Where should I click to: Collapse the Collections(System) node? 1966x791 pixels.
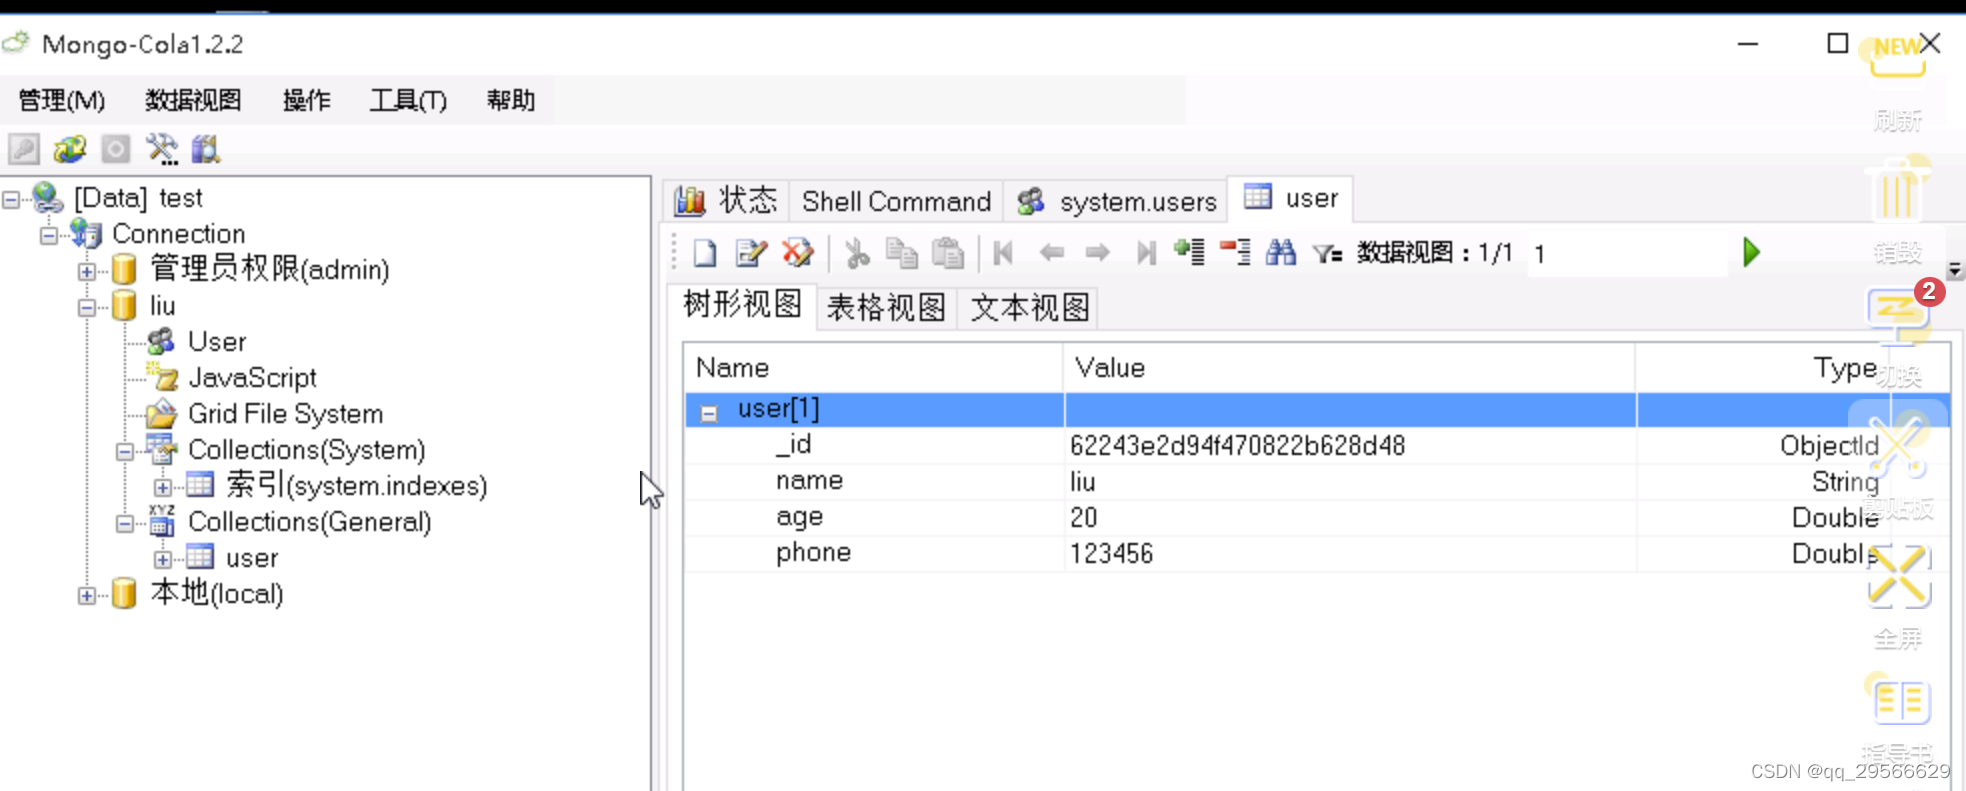pos(125,452)
